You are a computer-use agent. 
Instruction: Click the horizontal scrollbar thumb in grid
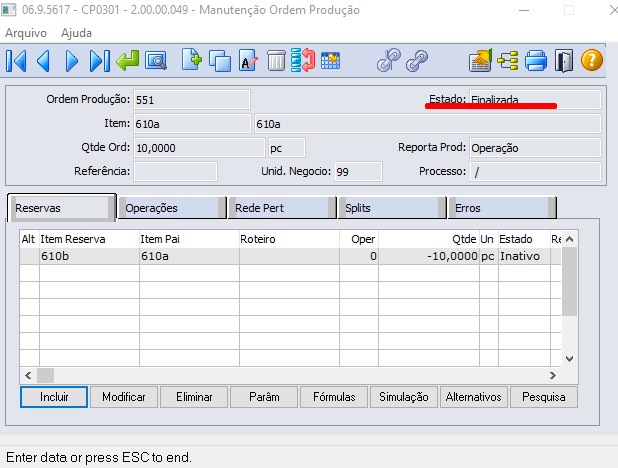(45, 375)
